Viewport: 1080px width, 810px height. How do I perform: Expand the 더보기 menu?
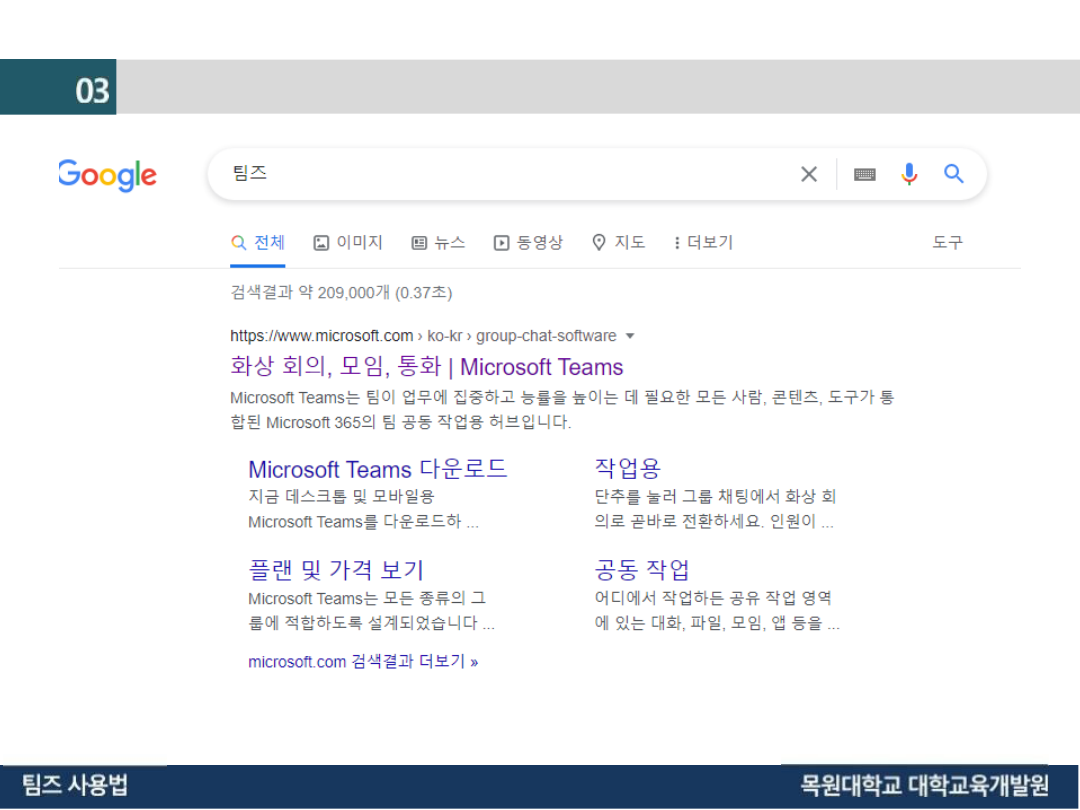point(703,243)
